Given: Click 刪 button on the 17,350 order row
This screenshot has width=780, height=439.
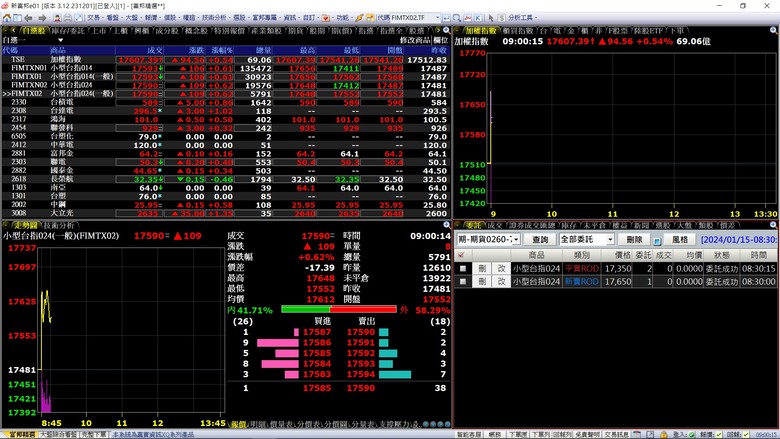Looking at the screenshot, I should point(482,268).
